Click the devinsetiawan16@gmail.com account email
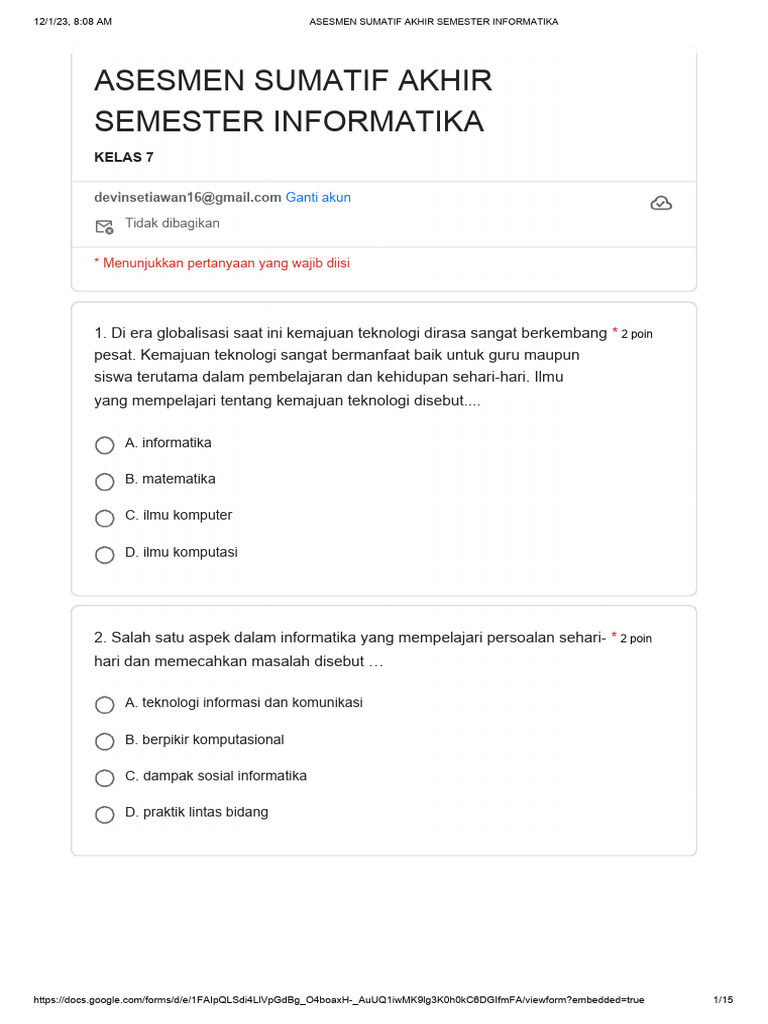The height and width of the screenshot is (1024, 768). [x=188, y=197]
